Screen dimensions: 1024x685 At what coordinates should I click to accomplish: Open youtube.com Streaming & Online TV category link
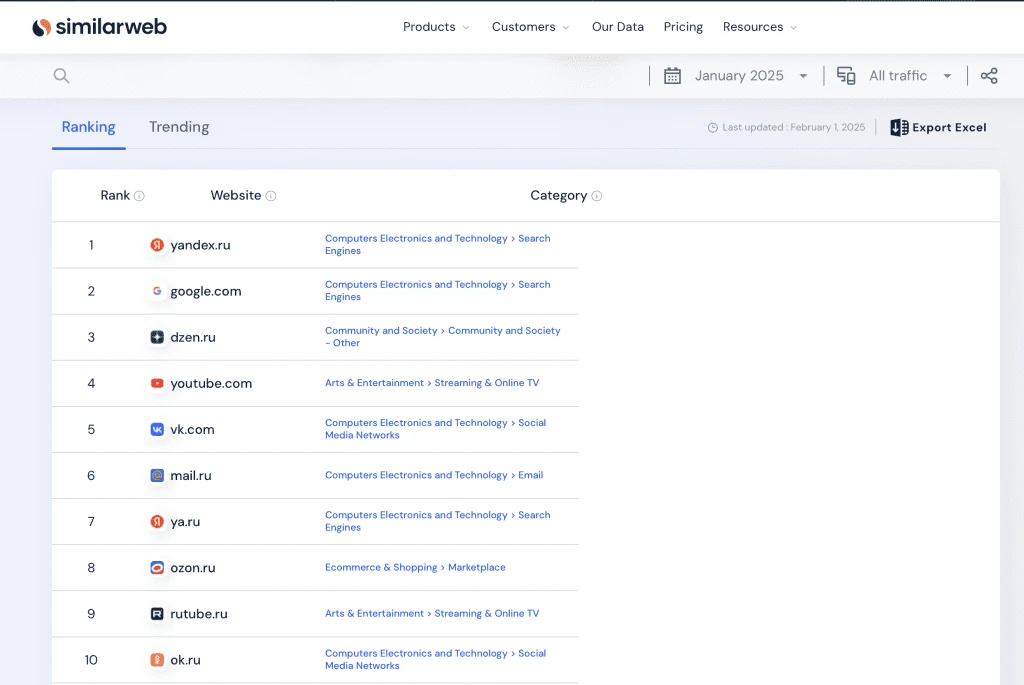pyautogui.click(x=432, y=383)
